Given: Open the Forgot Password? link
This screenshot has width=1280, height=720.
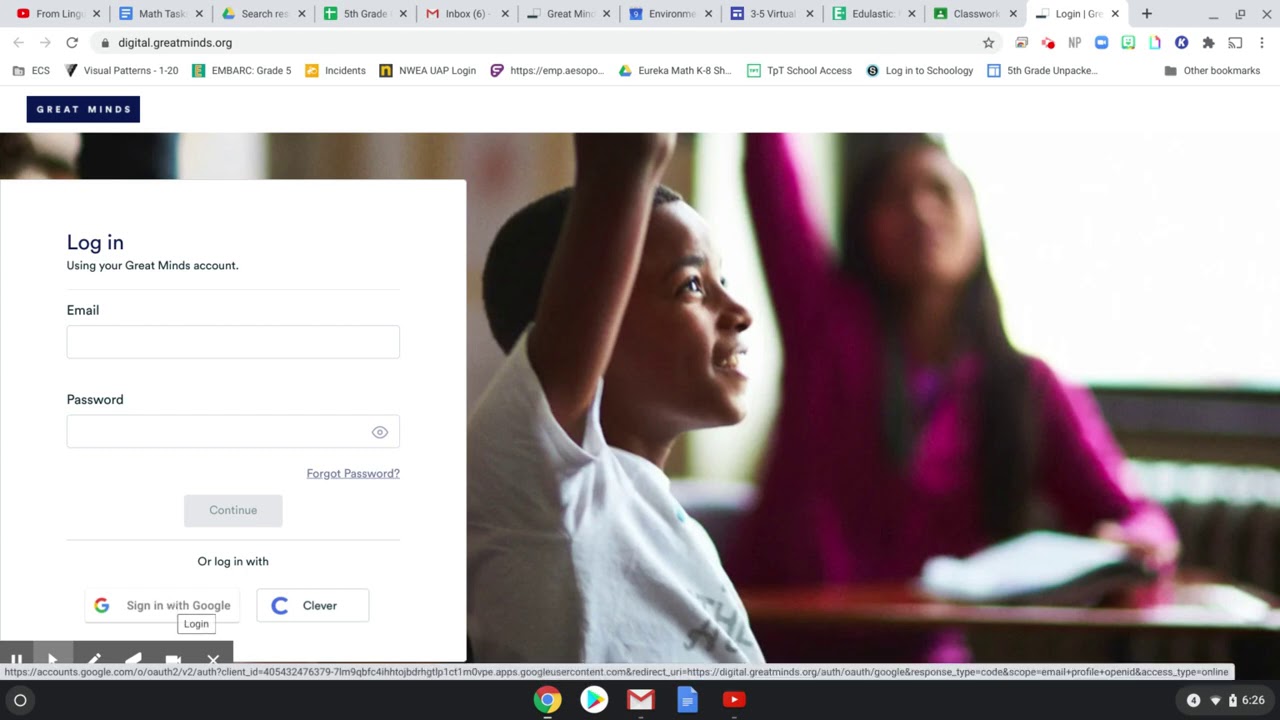Looking at the screenshot, I should click(353, 473).
